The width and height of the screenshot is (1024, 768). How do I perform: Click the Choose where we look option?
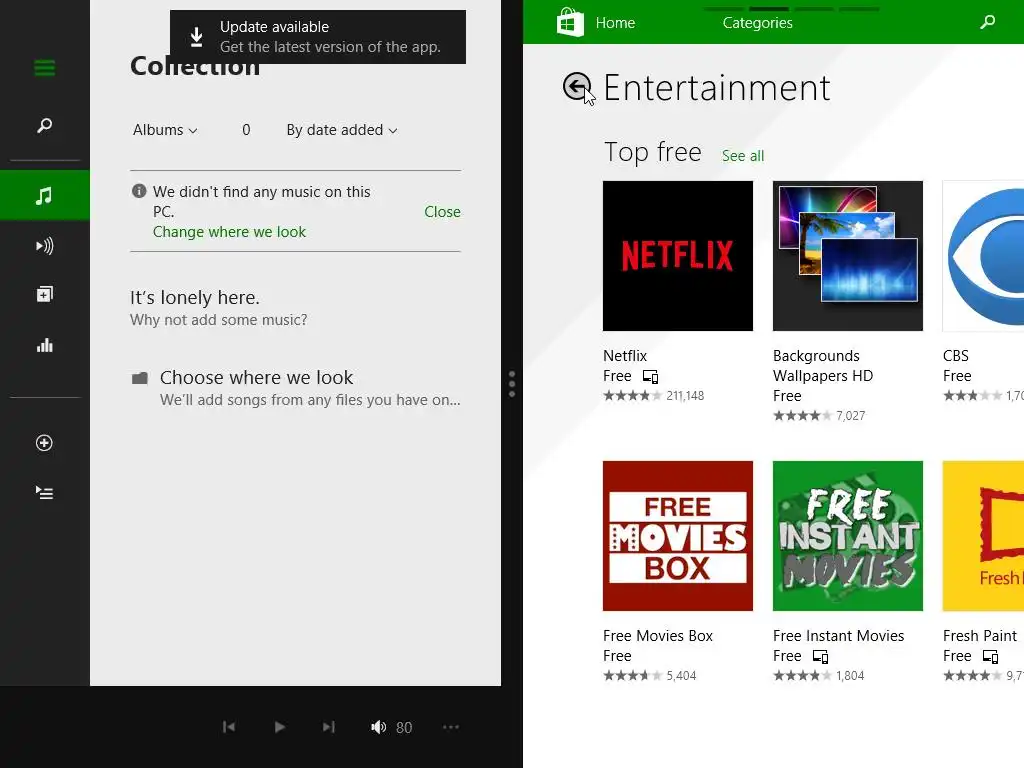296,388
